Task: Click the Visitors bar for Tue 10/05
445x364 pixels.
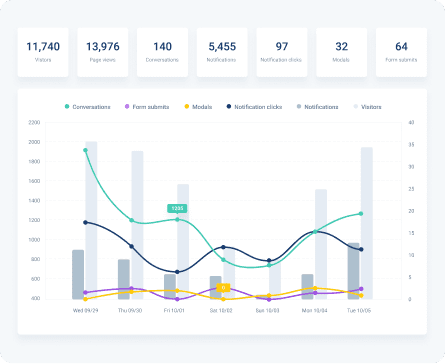Action: [x=367, y=223]
